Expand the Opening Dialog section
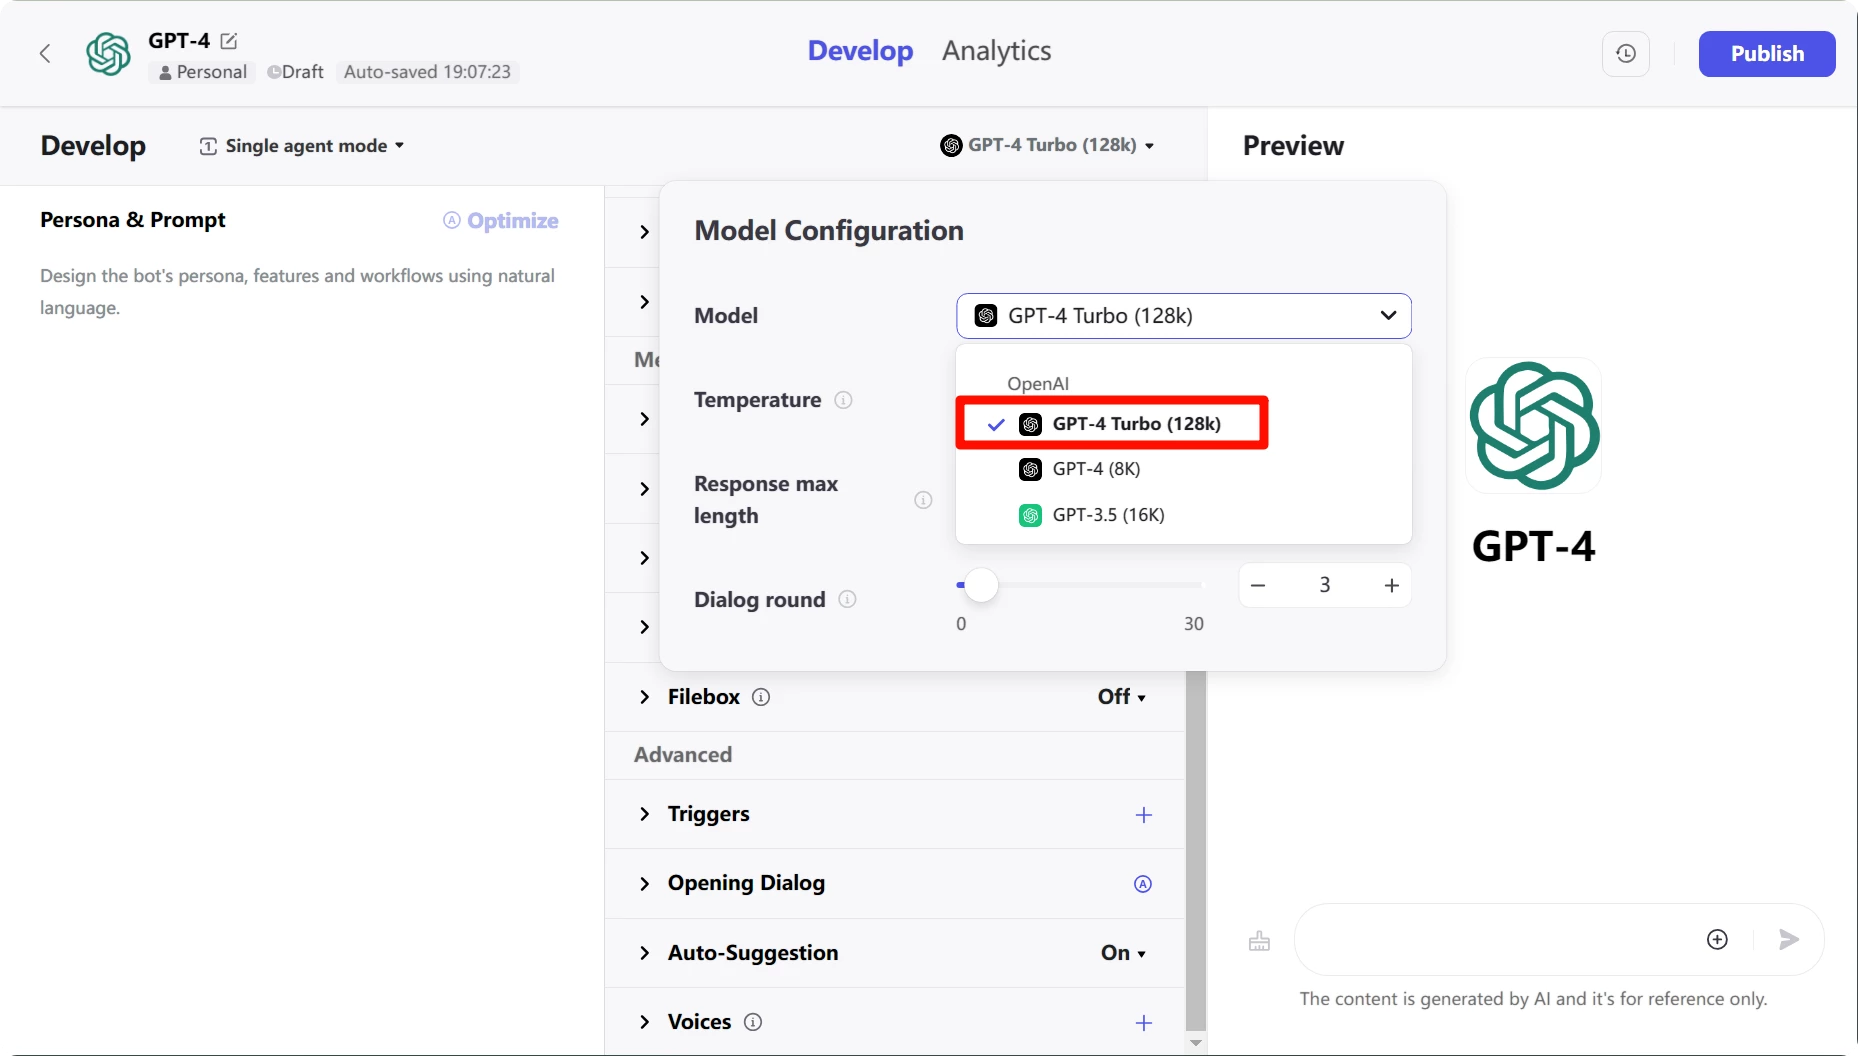 644,884
